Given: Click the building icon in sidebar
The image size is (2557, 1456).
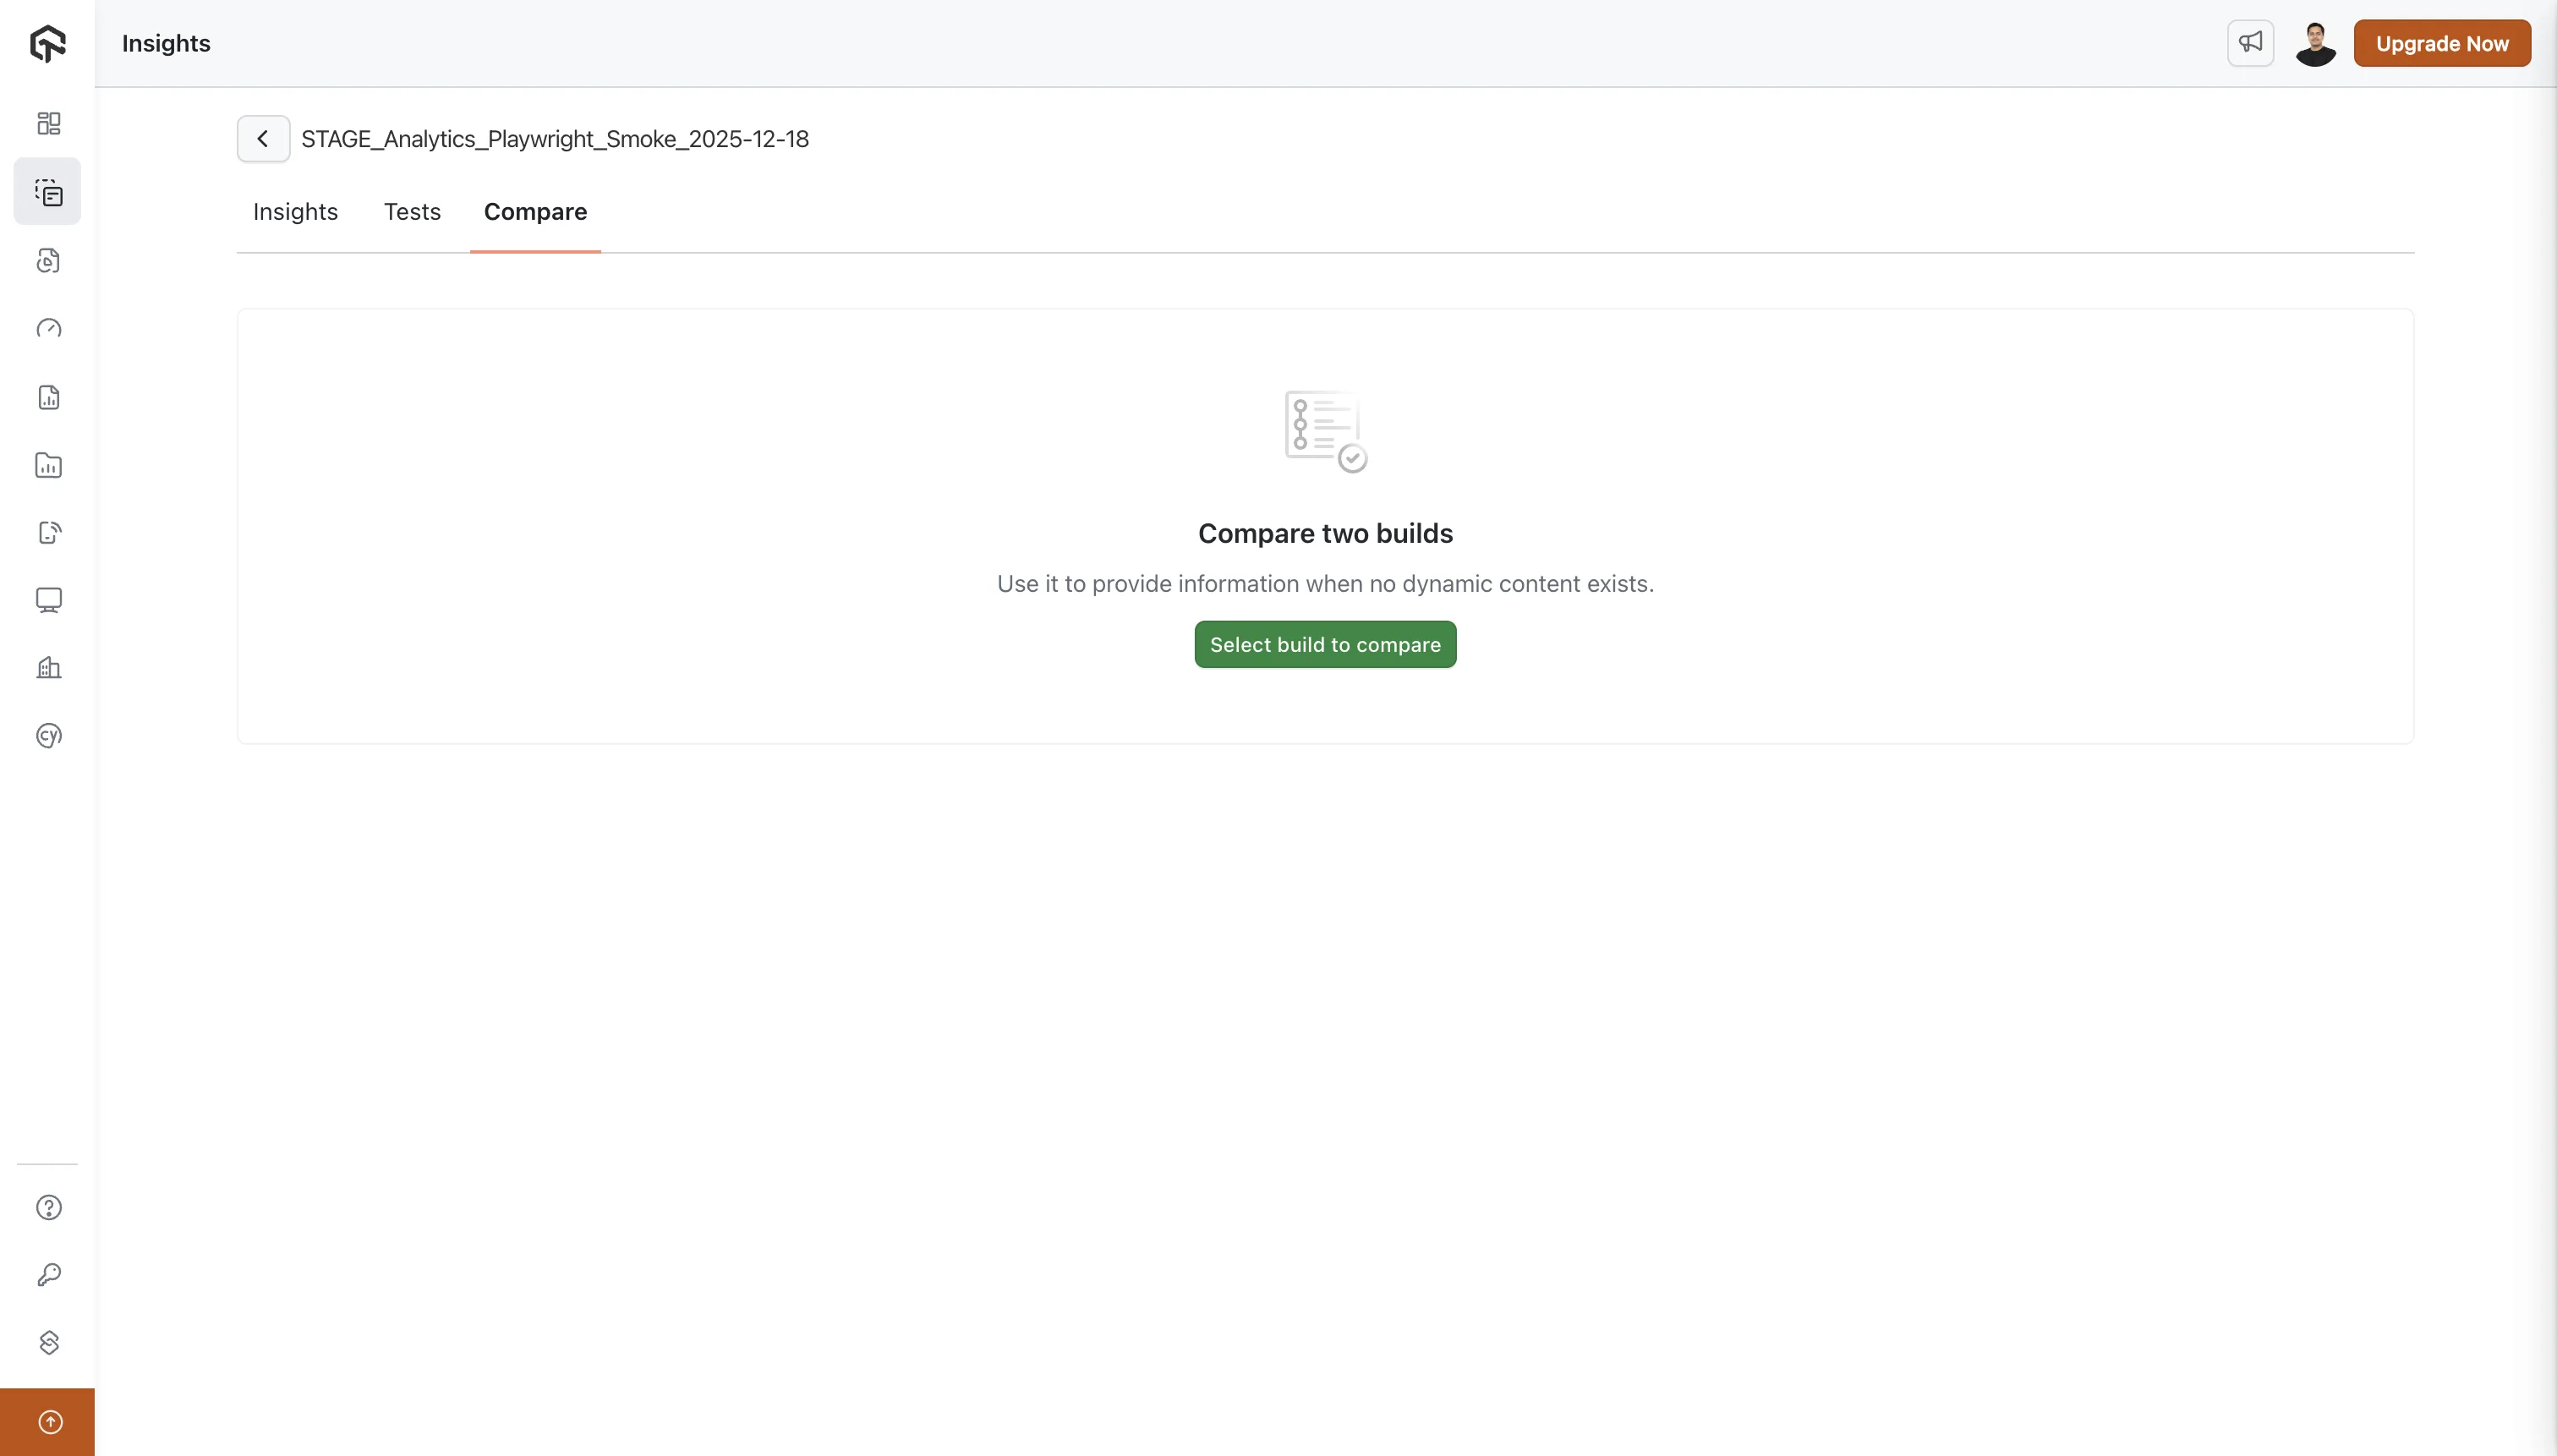Looking at the screenshot, I should pos(48,668).
